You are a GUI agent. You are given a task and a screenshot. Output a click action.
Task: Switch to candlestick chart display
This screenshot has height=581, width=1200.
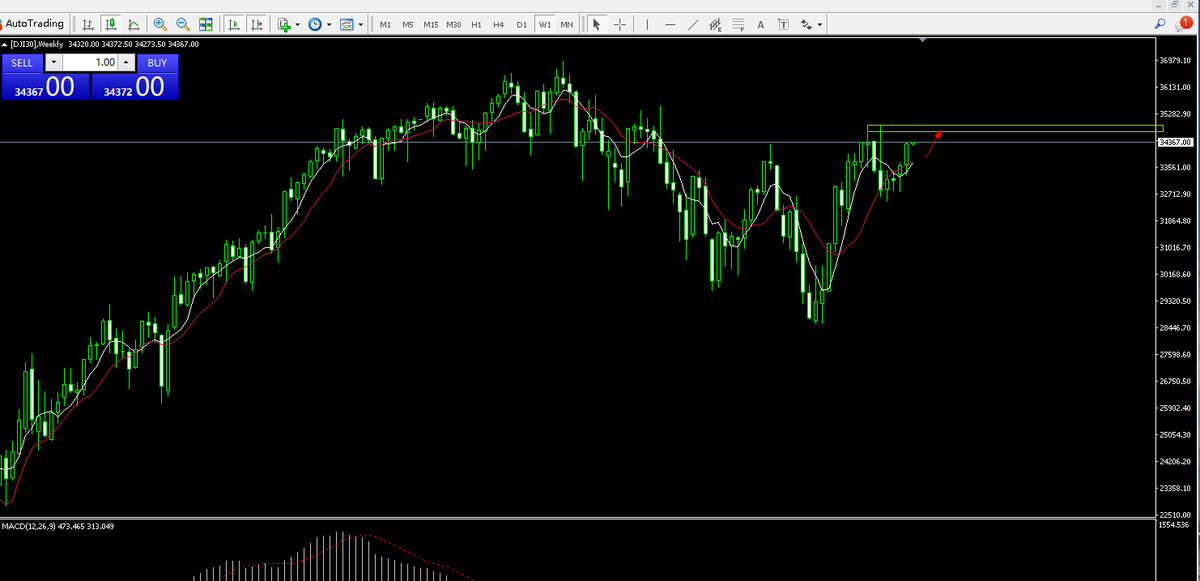[x=110, y=24]
